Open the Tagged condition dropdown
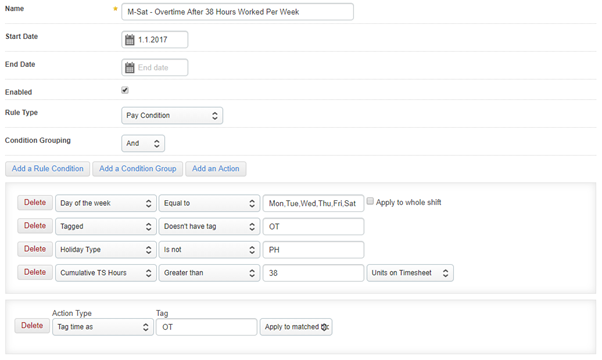The width and height of the screenshot is (602, 360). point(106,226)
